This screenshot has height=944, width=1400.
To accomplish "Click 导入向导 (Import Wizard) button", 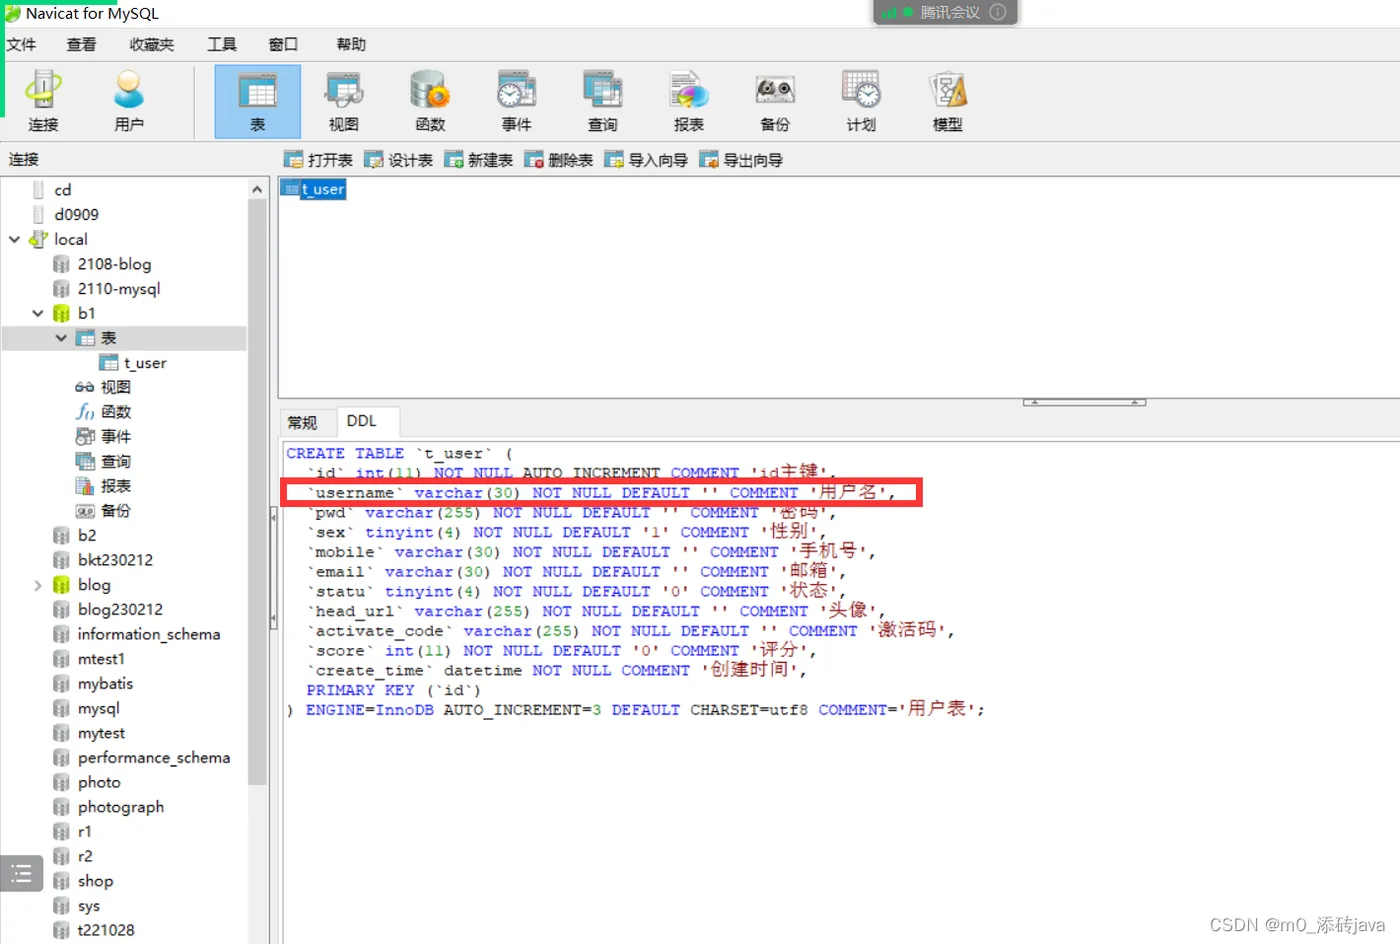I will coord(646,160).
